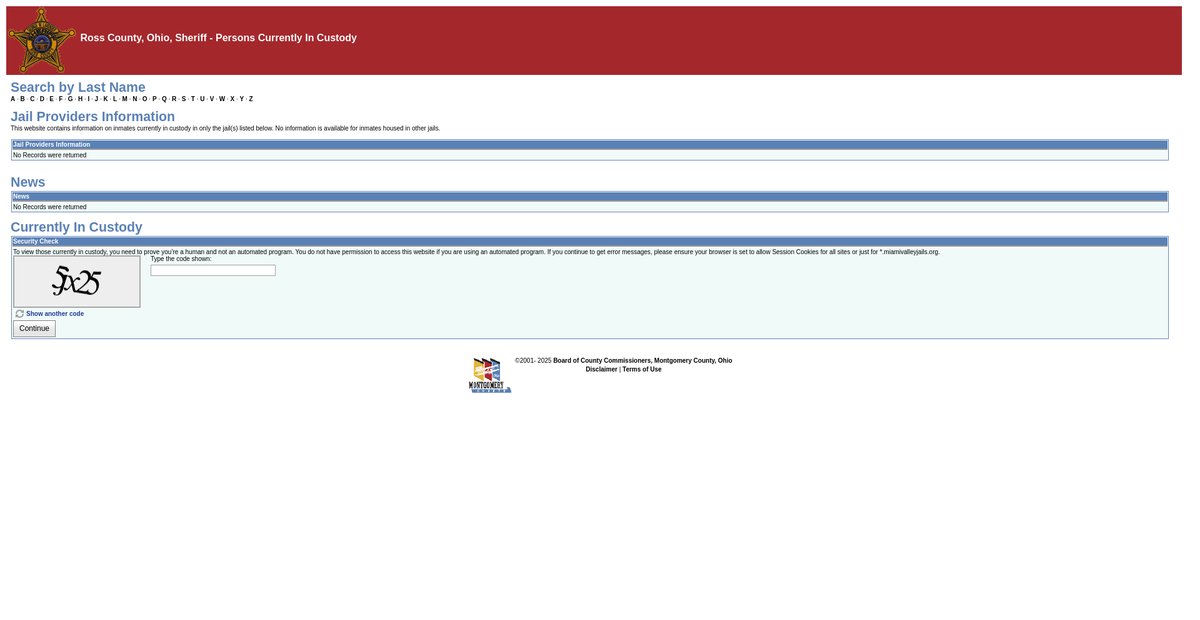Viewport: 1200px width, 620px height.
Task: Search last names starting with X
Action: point(232,99)
